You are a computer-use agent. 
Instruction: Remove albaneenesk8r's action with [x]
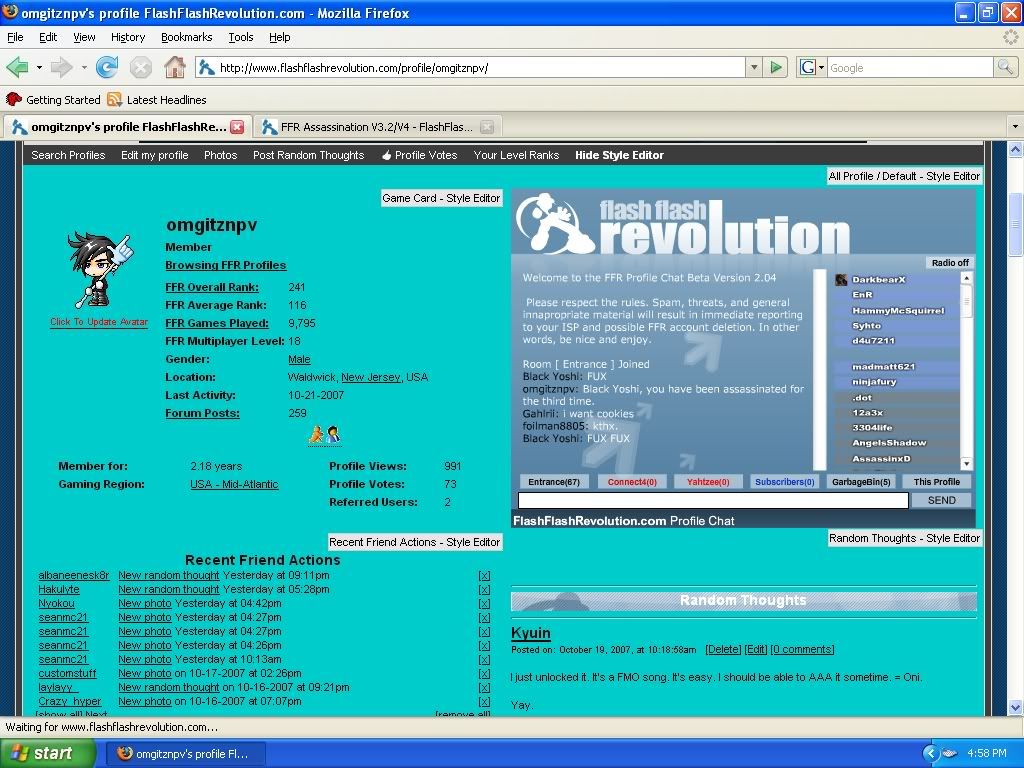tap(484, 576)
